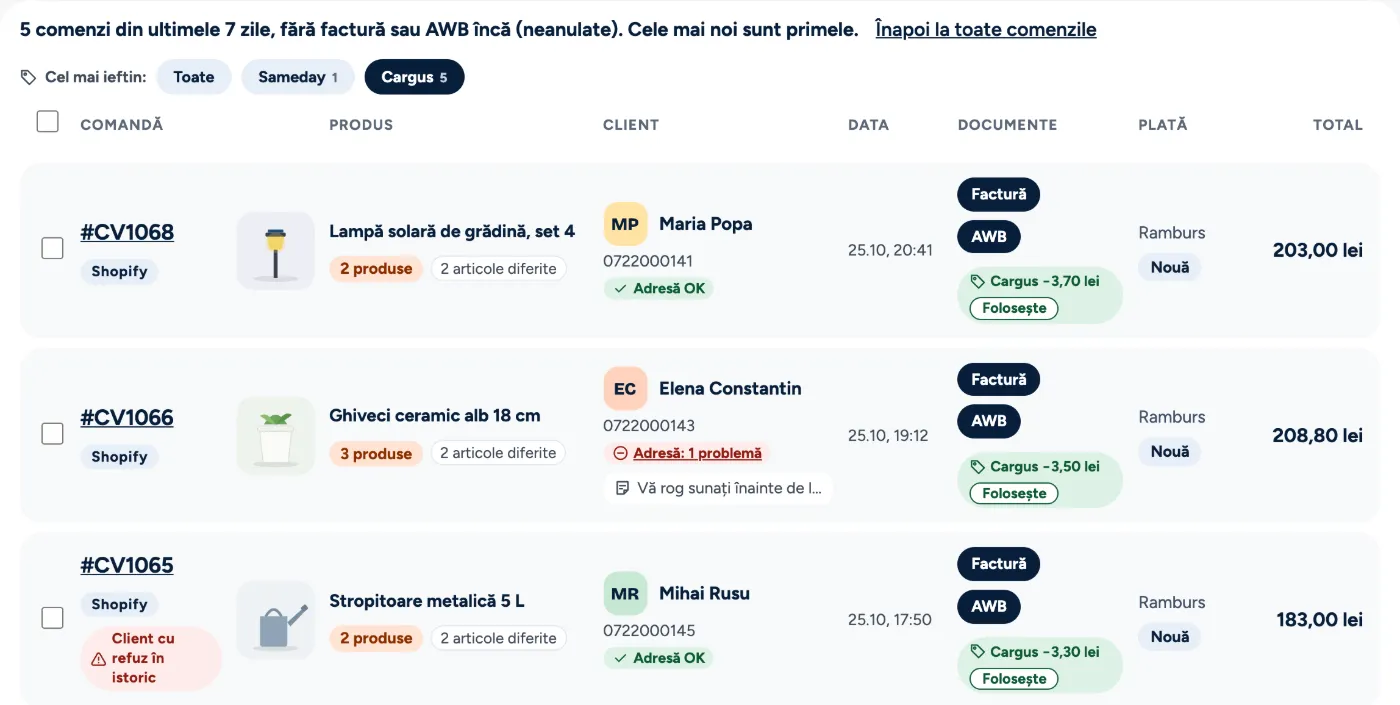Open the ceramic pot product thumbnail
This screenshot has width=1400, height=705.
tap(275, 436)
